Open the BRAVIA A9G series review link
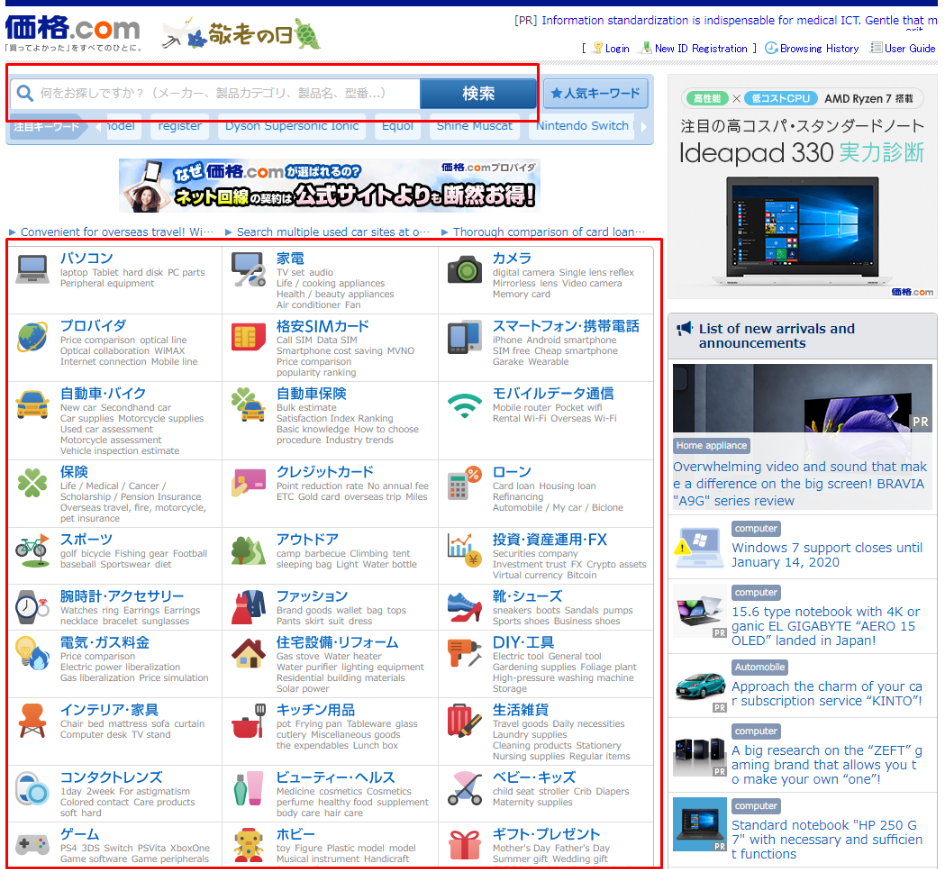This screenshot has height=869, width=945. [800, 484]
